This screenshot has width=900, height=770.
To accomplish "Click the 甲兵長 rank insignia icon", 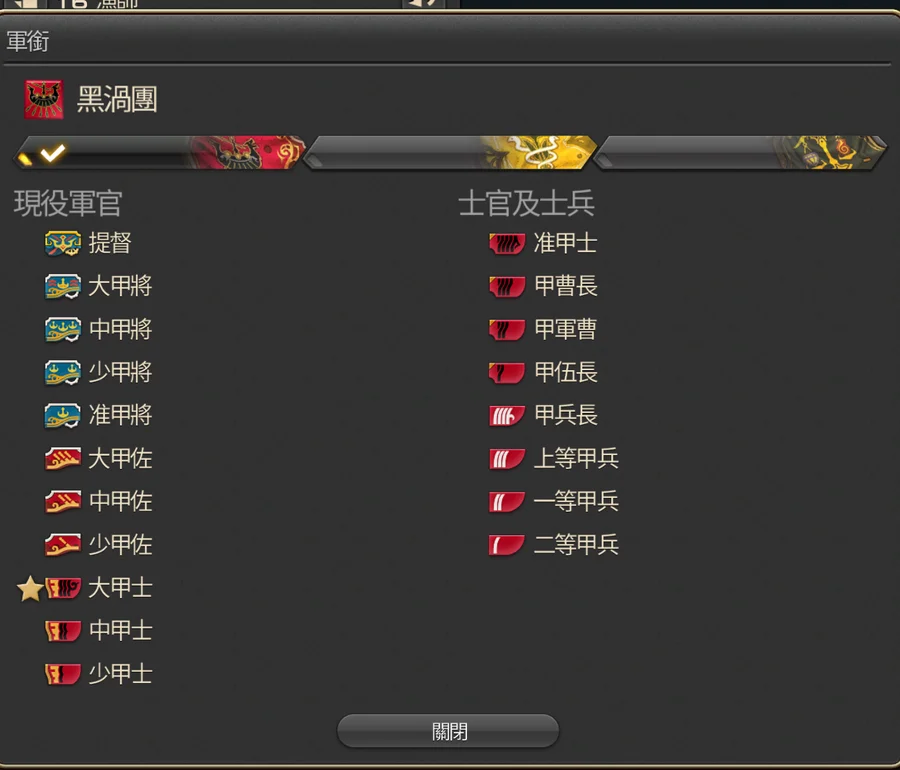I will (507, 415).
